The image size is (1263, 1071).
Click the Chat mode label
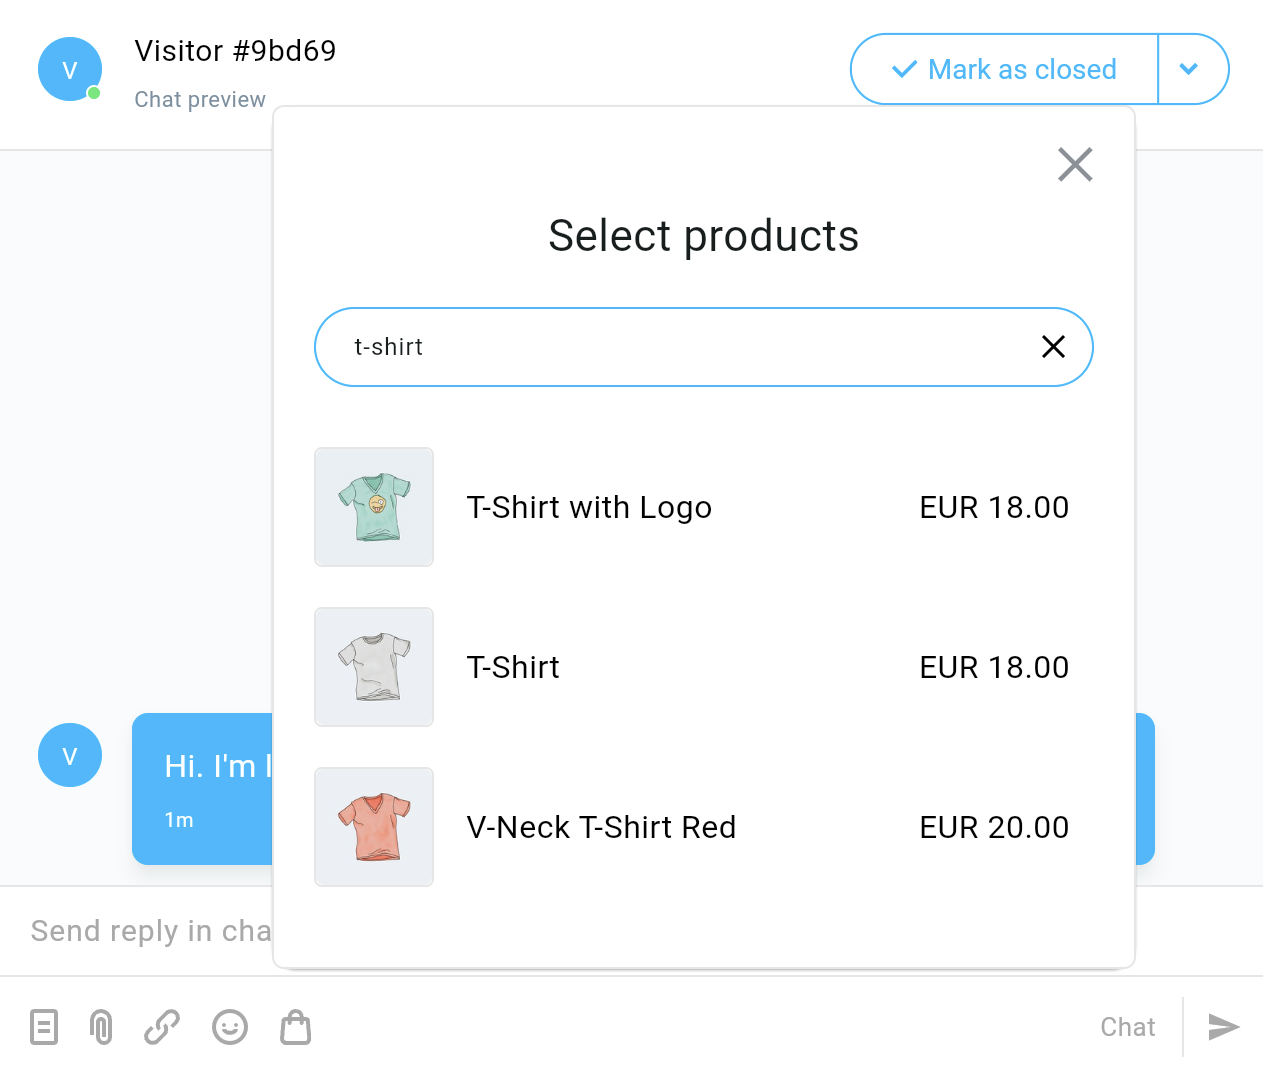tap(1127, 1027)
